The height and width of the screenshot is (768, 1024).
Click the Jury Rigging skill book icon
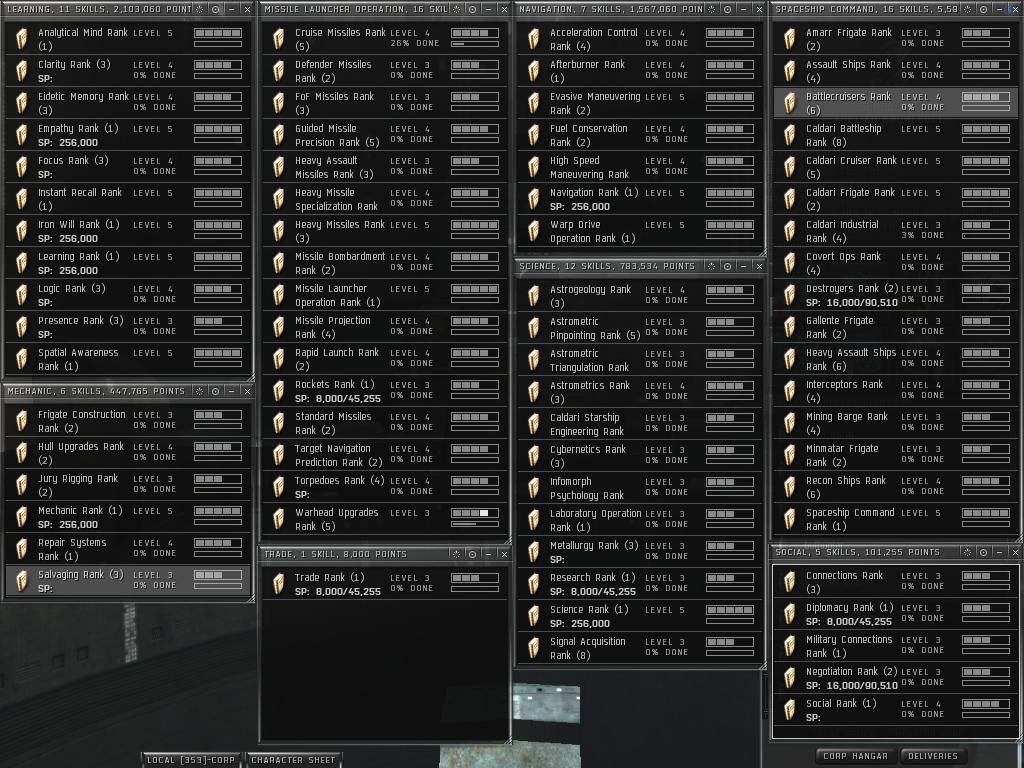tap(22, 485)
